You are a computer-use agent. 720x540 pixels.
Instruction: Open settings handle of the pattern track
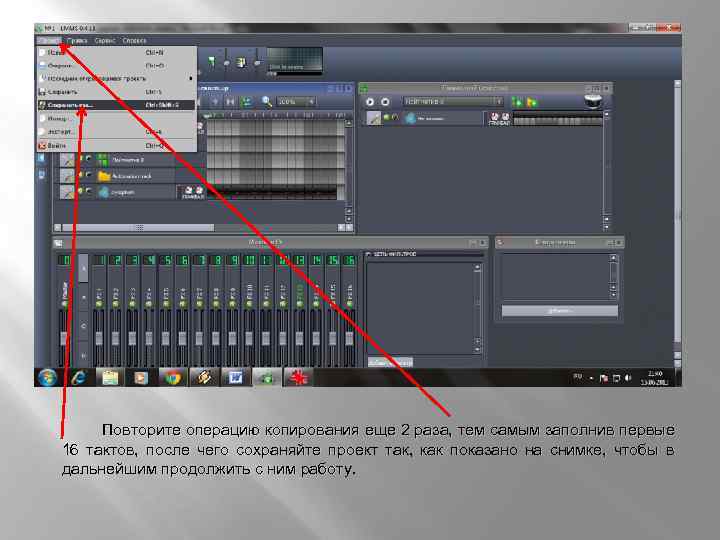[x=68, y=160]
